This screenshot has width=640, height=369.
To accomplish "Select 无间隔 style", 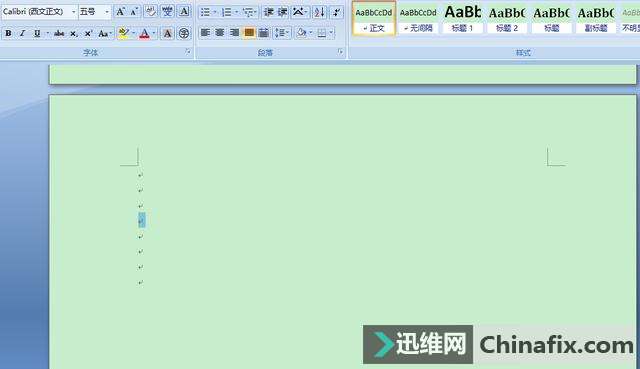I will 418,18.
